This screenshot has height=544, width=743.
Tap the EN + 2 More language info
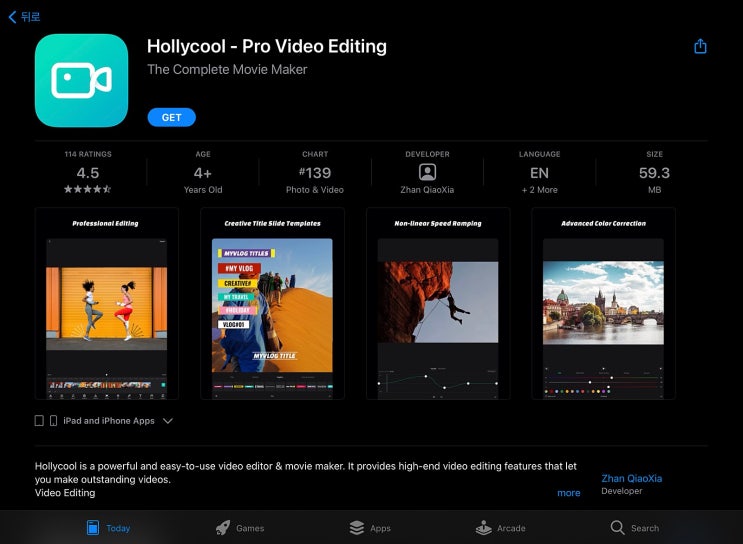(x=540, y=172)
